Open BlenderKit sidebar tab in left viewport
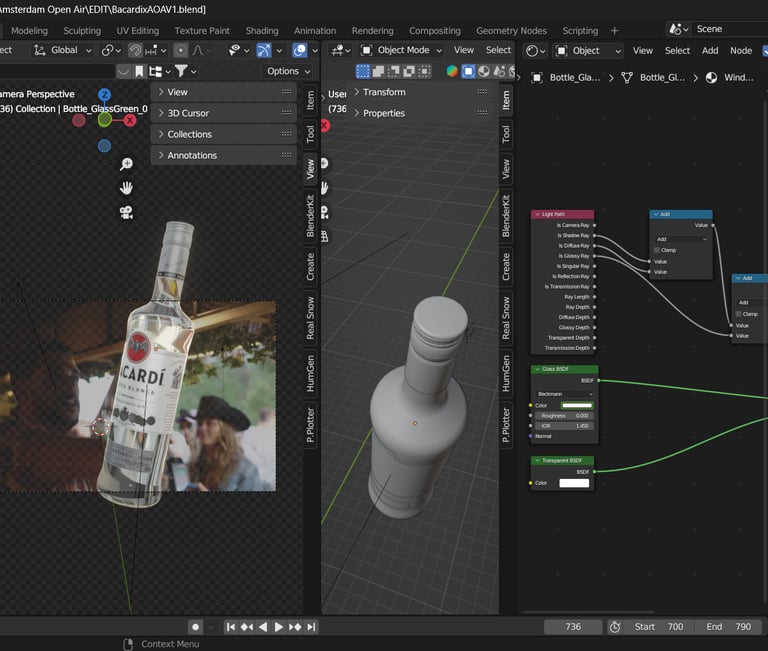This screenshot has width=768, height=651. pyautogui.click(x=310, y=216)
